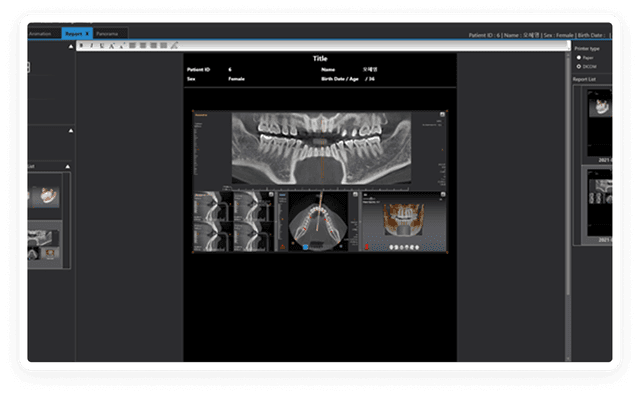This screenshot has height=395, width=640.
Task: Click the Report List heading
Action: 584,79
